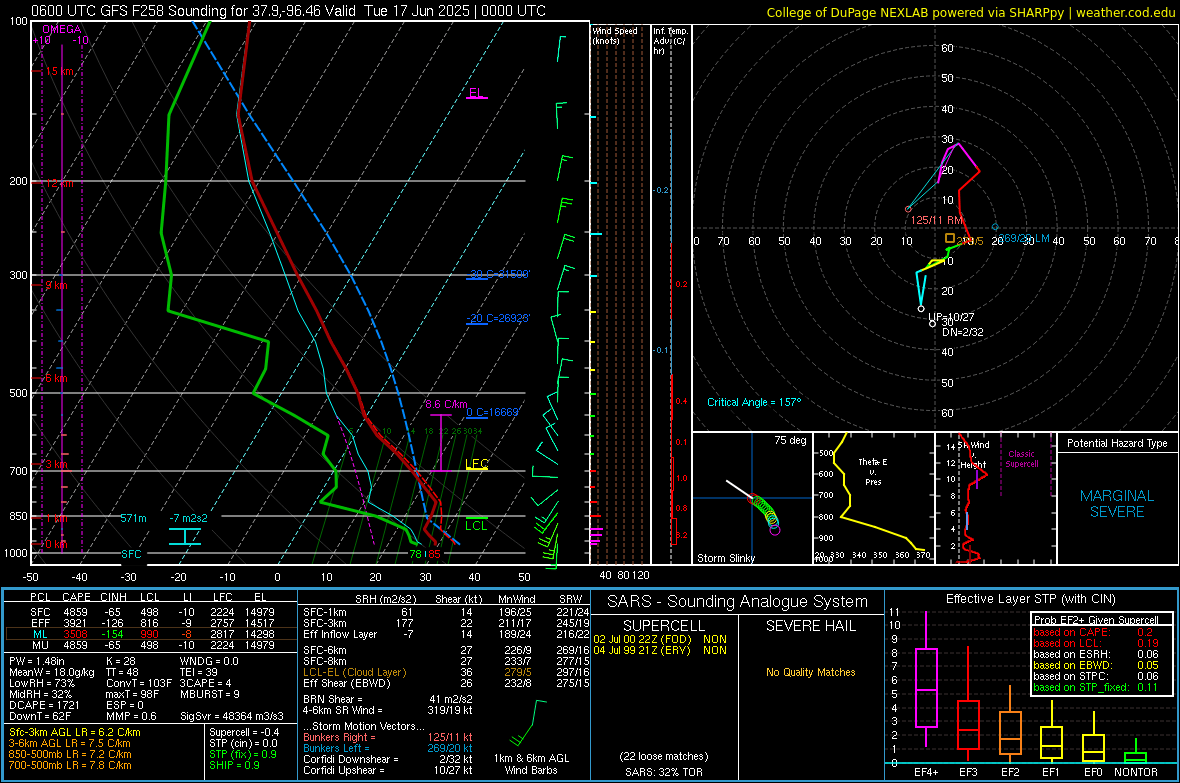
Task: Click the green LCL marker on the Skew-T
Action: tap(476, 525)
